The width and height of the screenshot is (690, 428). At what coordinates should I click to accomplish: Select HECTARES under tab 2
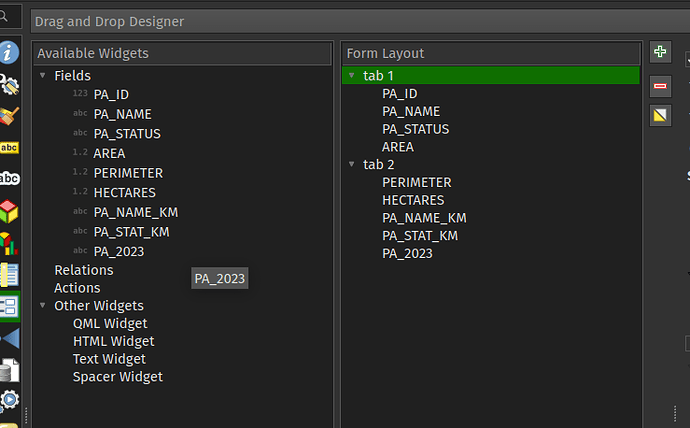[x=413, y=200]
